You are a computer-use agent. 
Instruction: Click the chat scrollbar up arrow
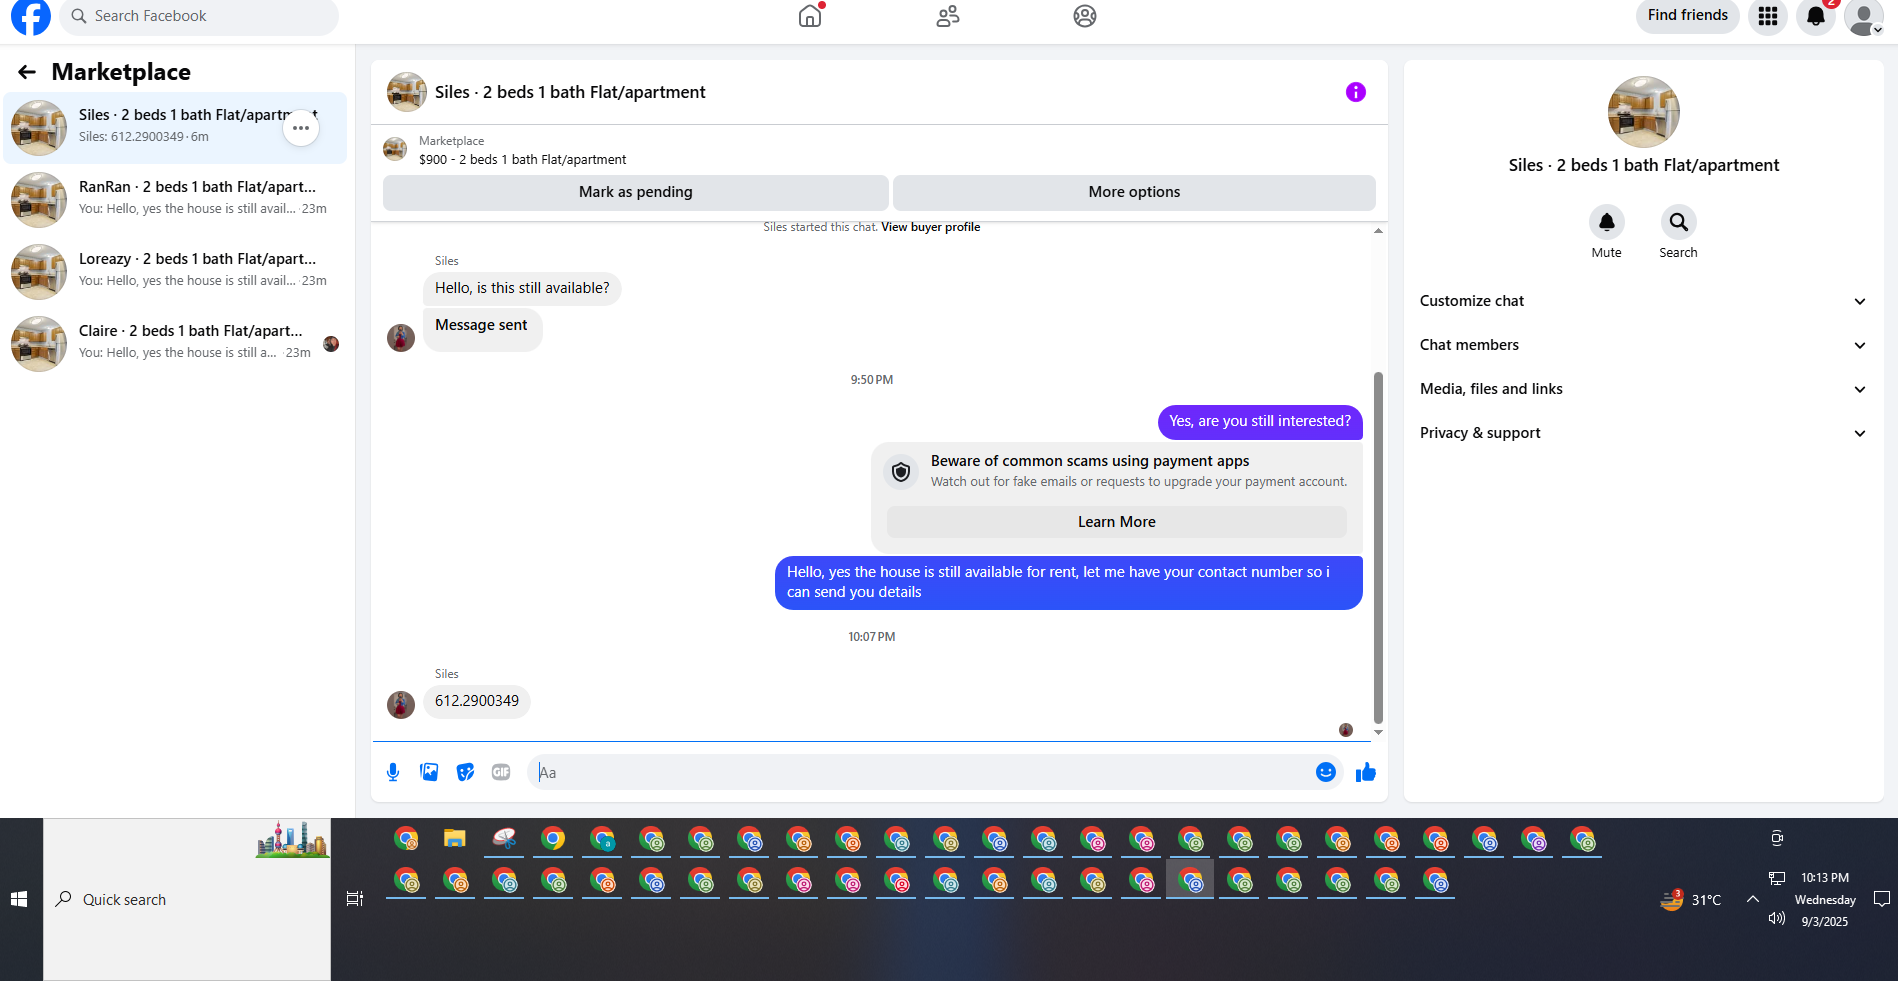coord(1378,231)
